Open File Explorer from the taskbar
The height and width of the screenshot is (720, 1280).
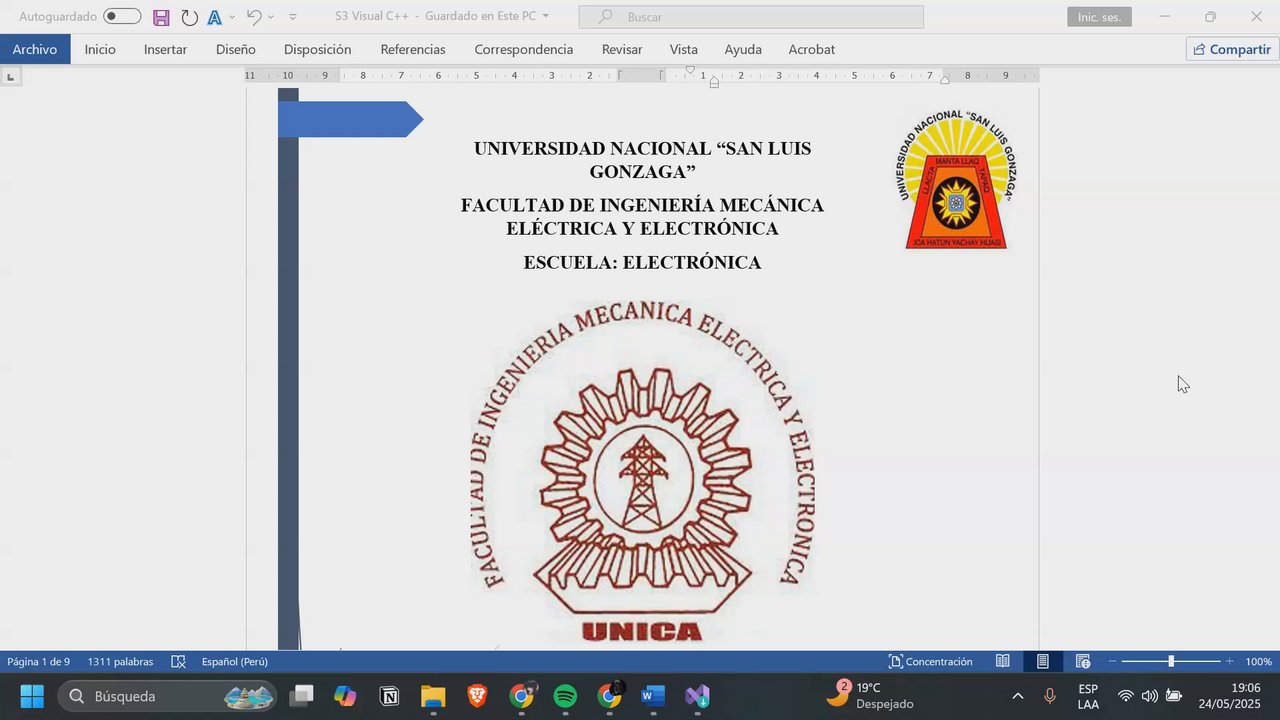click(x=433, y=696)
